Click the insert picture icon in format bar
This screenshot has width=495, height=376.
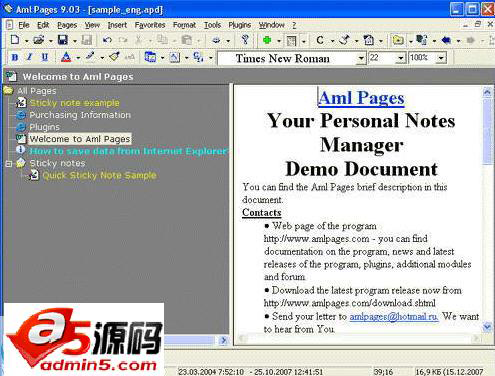coord(175,57)
